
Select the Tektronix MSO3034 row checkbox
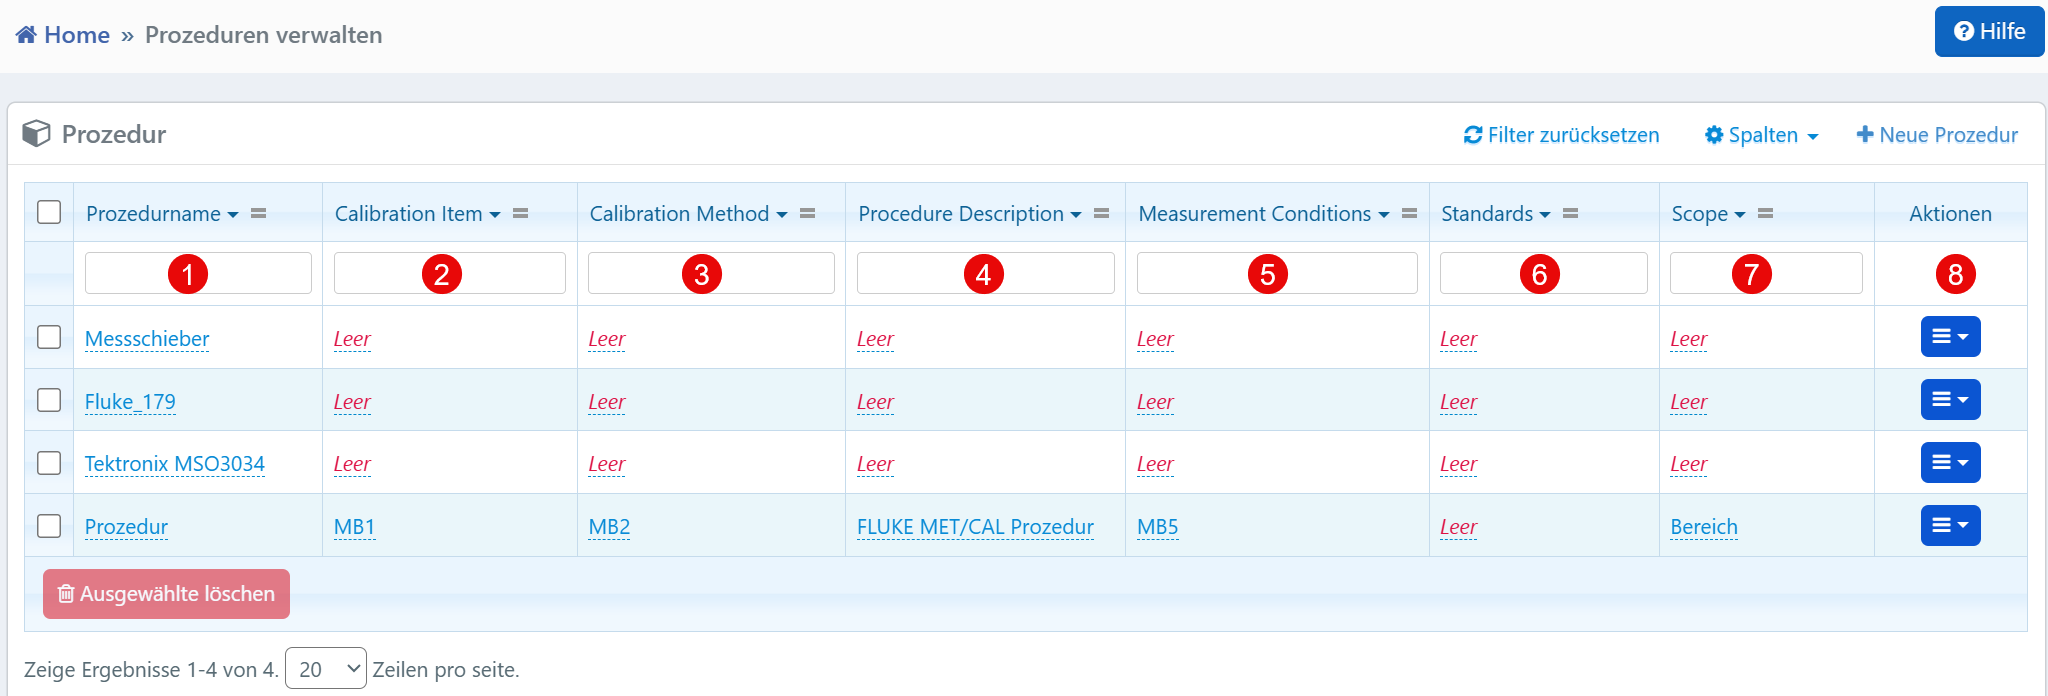[49, 463]
